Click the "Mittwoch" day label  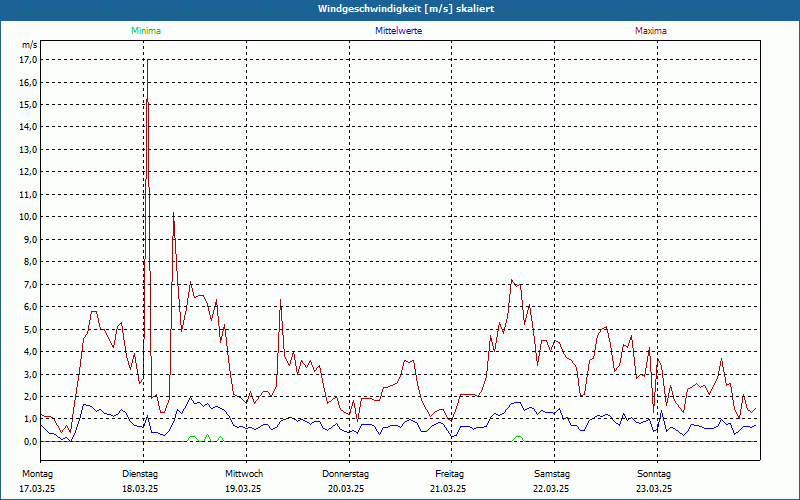point(244,474)
